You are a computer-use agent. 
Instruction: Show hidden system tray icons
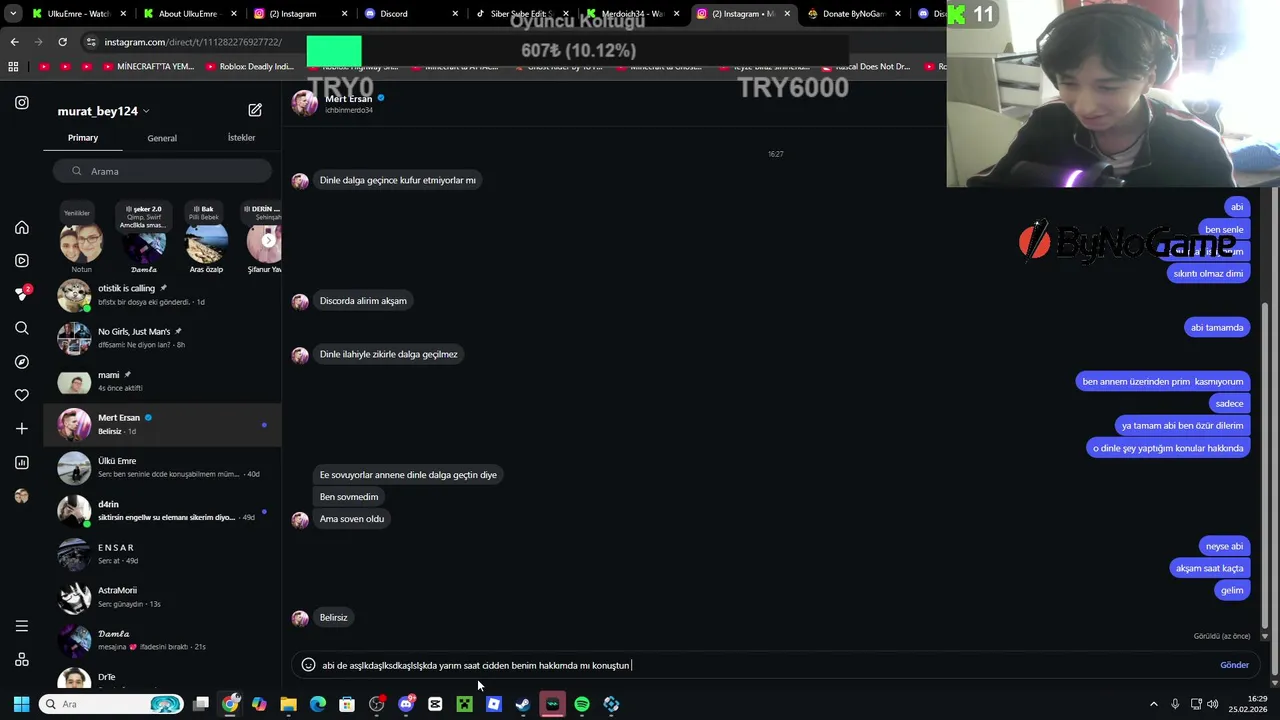click(1153, 704)
